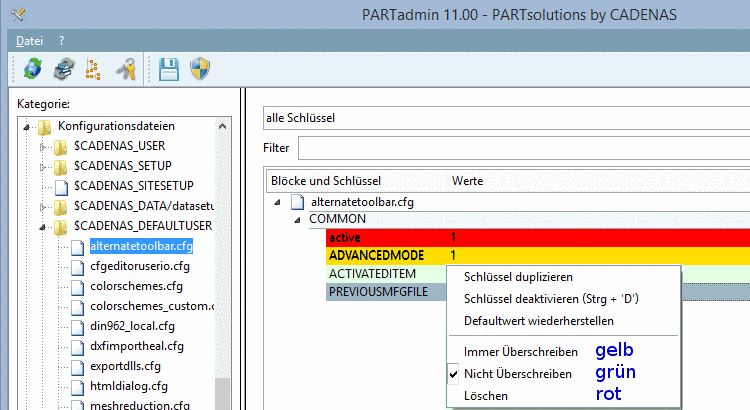Screen dimensions: 750x410
Task: Click the $CADENAS_DEFAULTUSER folder icon
Action: tap(61, 227)
